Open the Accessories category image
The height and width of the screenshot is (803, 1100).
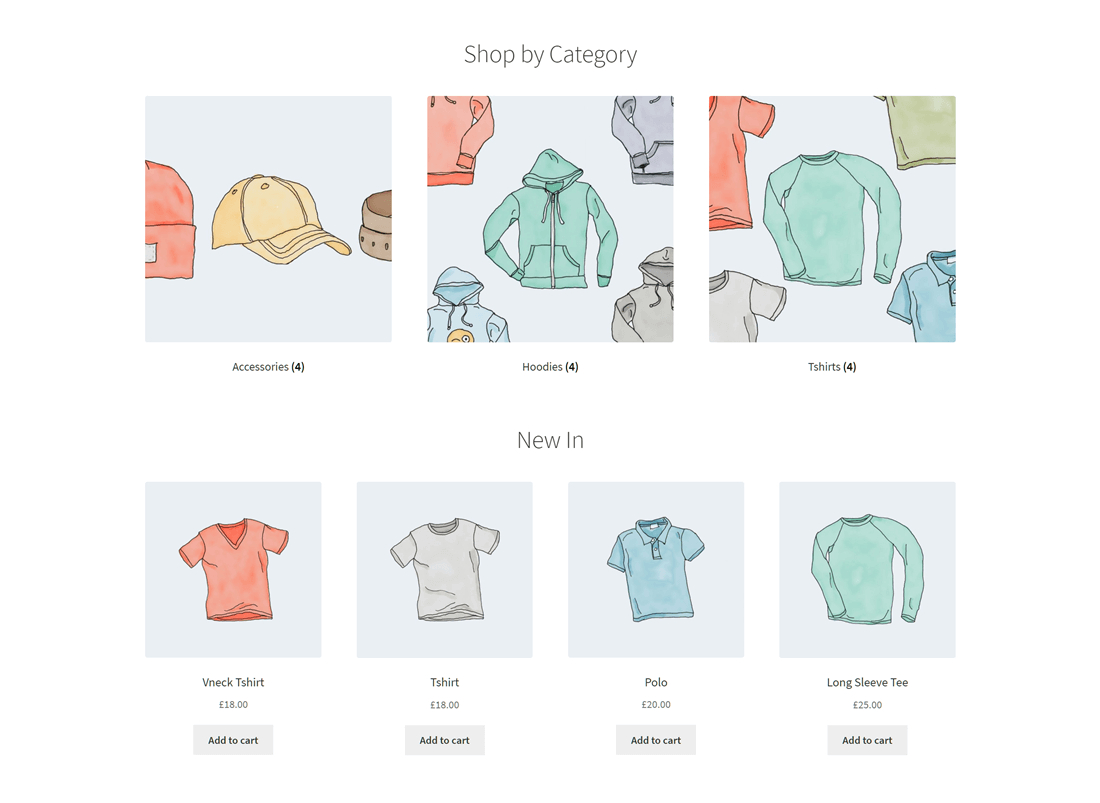[x=268, y=219]
